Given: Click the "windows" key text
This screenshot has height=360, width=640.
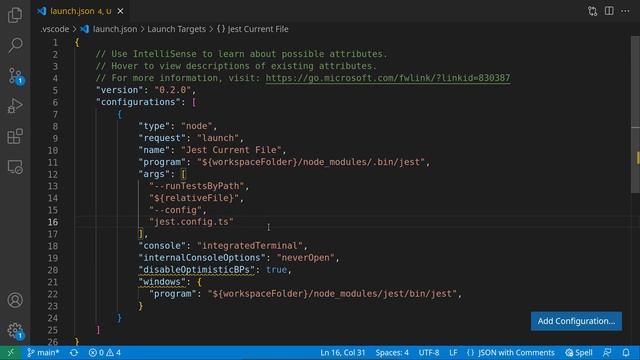Looking at the screenshot, I should click(162, 282).
